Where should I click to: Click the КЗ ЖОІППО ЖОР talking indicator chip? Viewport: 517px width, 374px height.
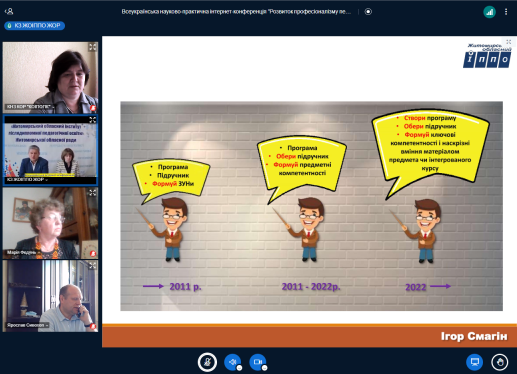pos(34,25)
